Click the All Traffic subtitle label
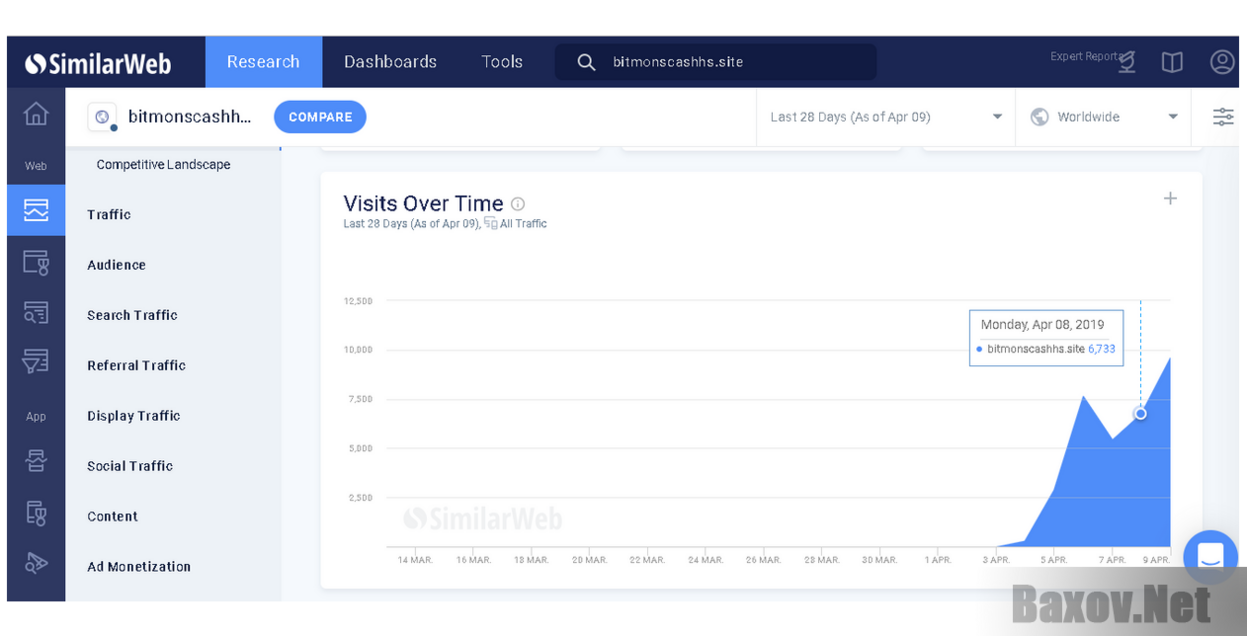 pyautogui.click(x=523, y=224)
